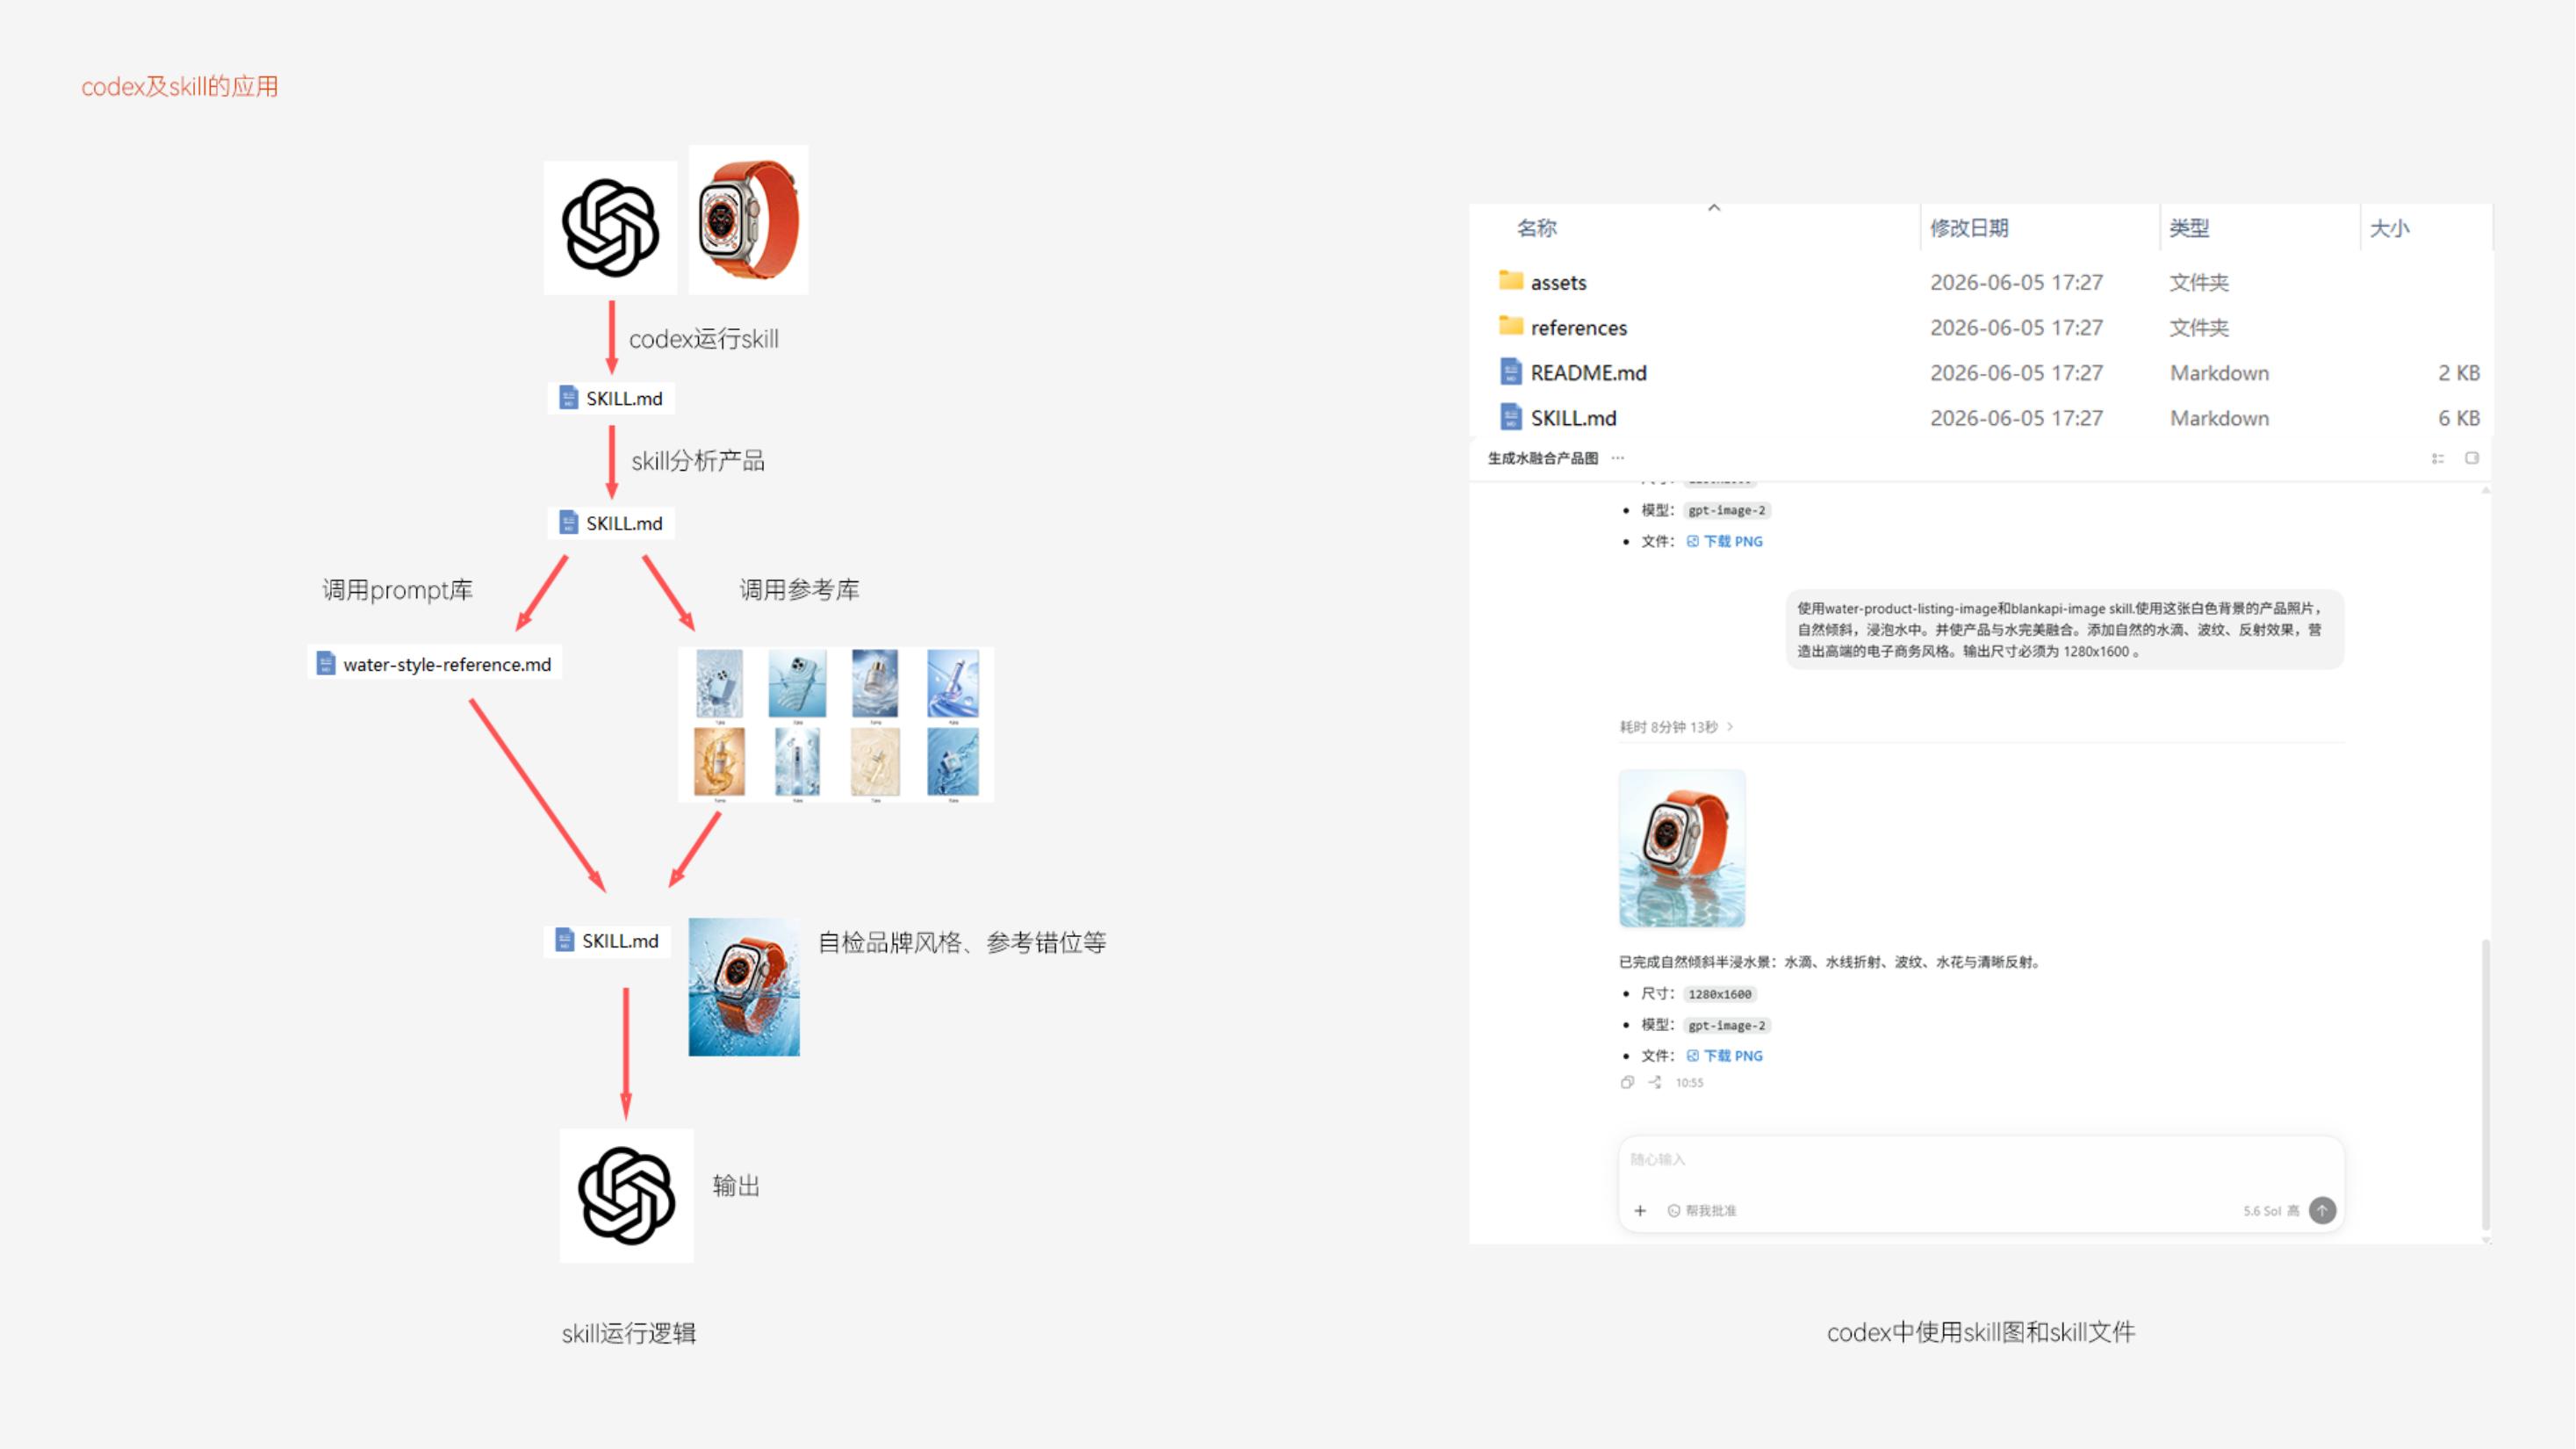The width and height of the screenshot is (2576, 1449).
Task: Select the 6 KB SKILL.md file row
Action: tap(1980, 417)
